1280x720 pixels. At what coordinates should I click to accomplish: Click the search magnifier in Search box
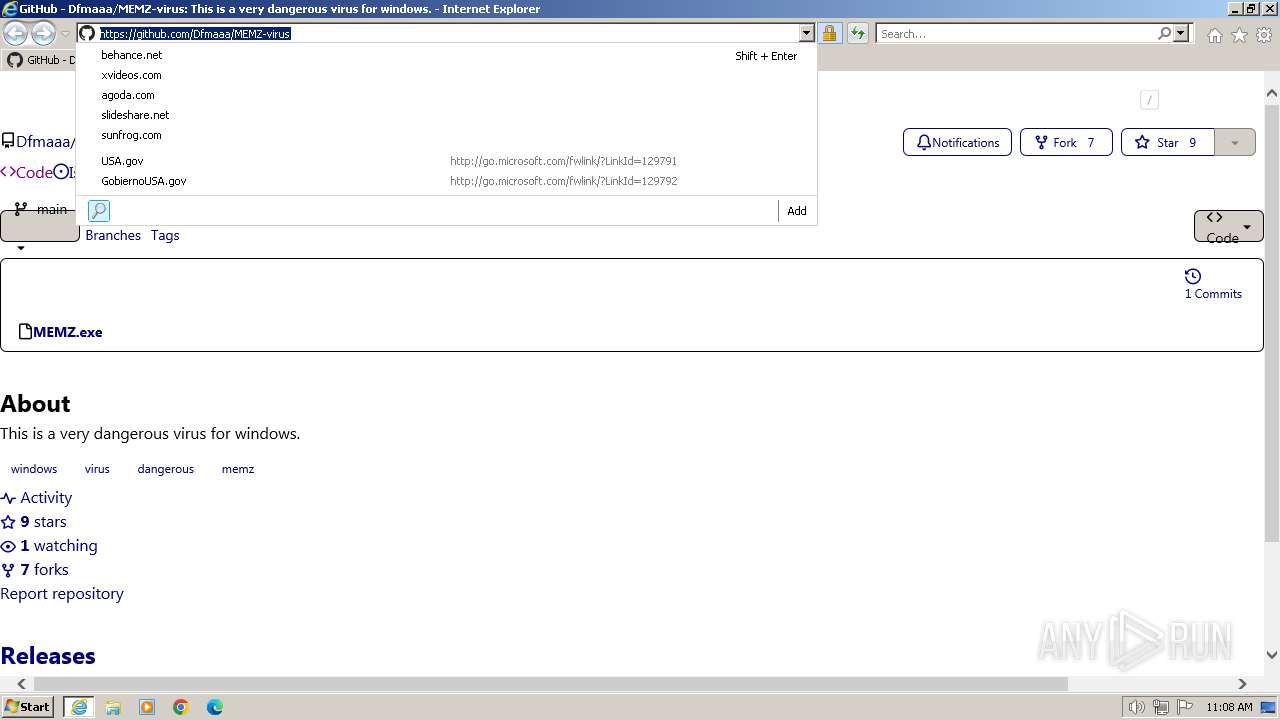pos(1164,34)
